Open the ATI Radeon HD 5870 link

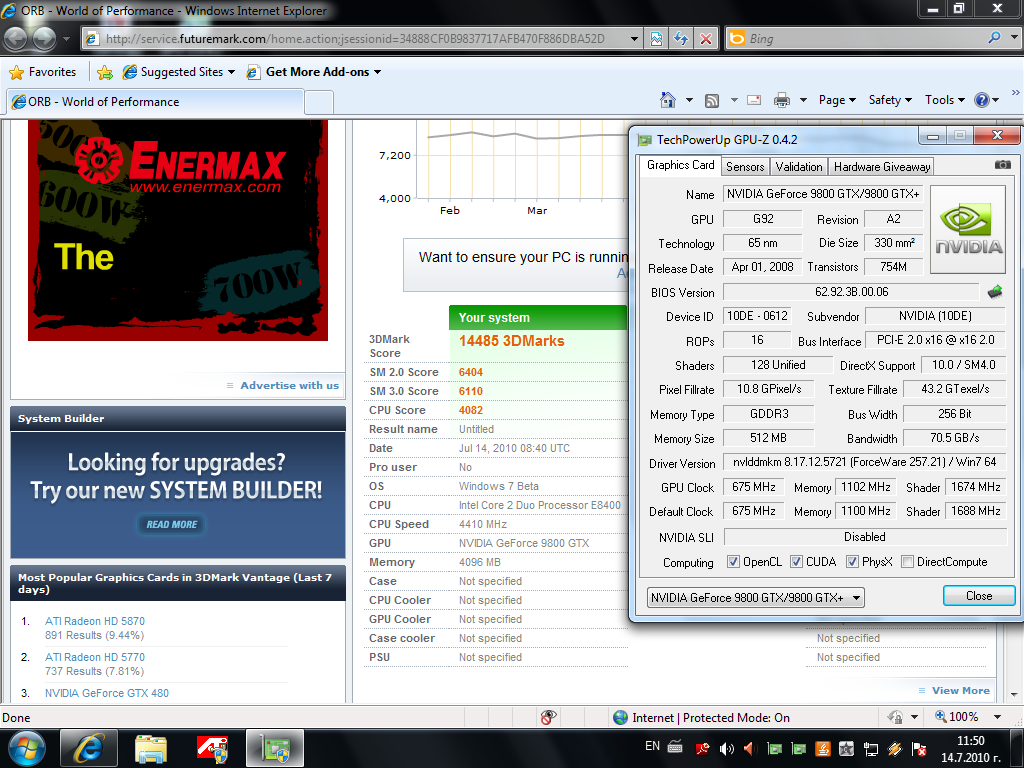point(95,621)
